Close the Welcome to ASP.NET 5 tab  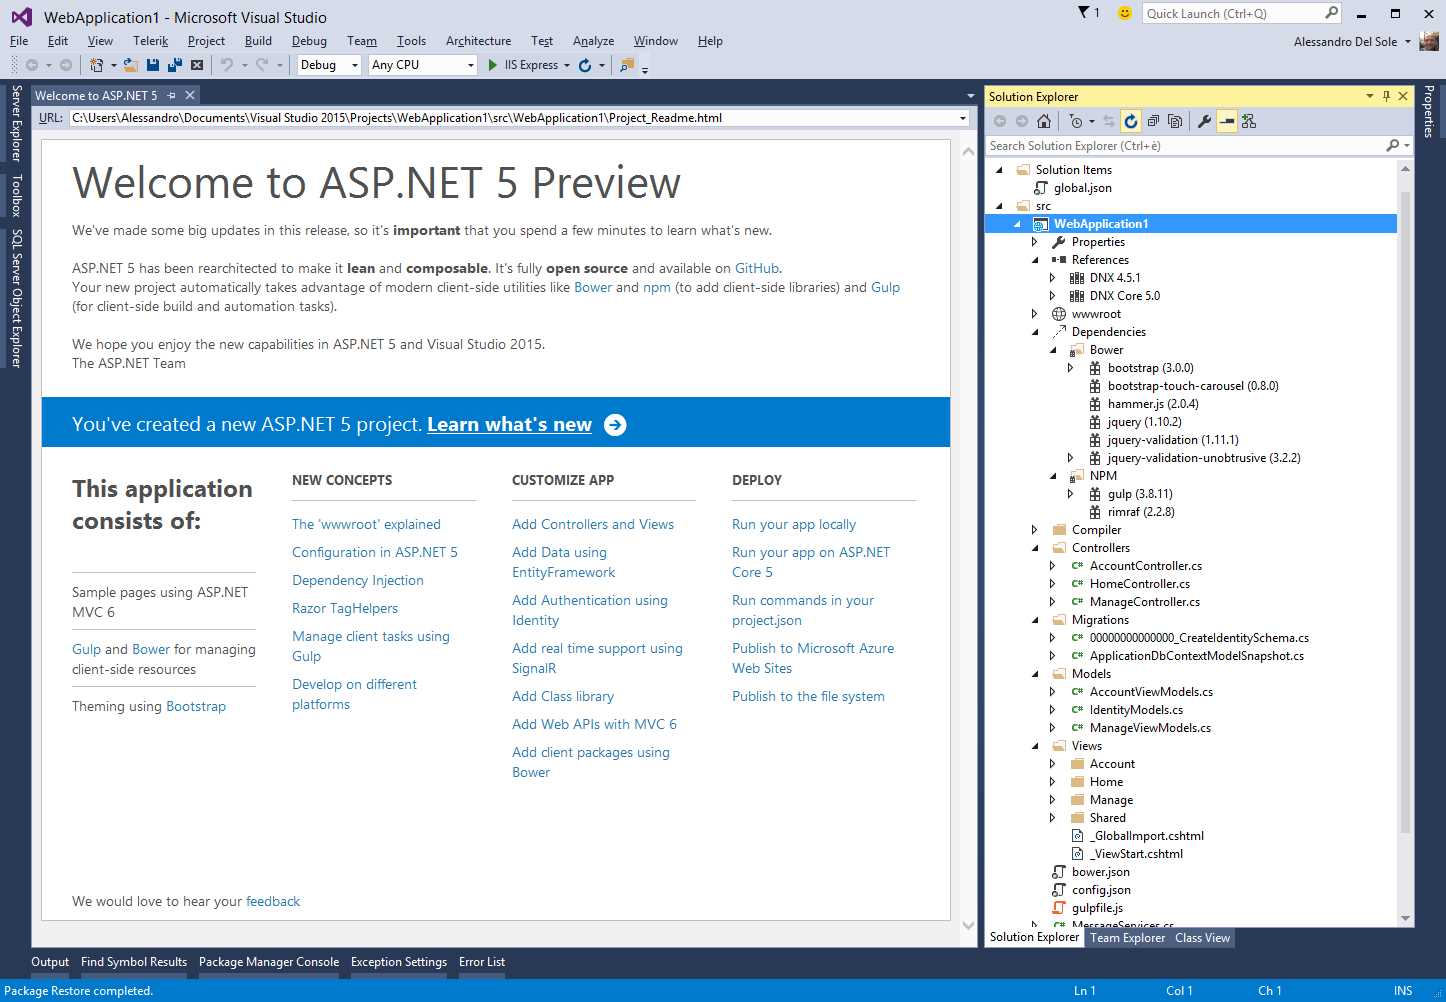pos(189,95)
